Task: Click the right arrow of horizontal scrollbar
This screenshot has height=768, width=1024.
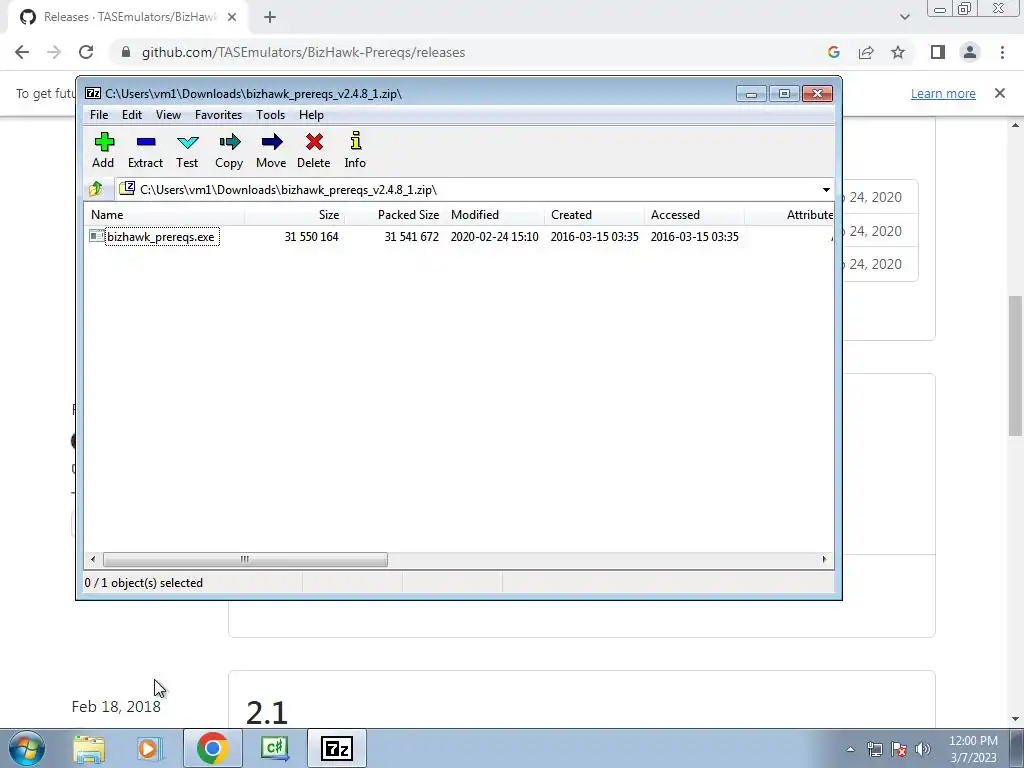Action: [824, 560]
